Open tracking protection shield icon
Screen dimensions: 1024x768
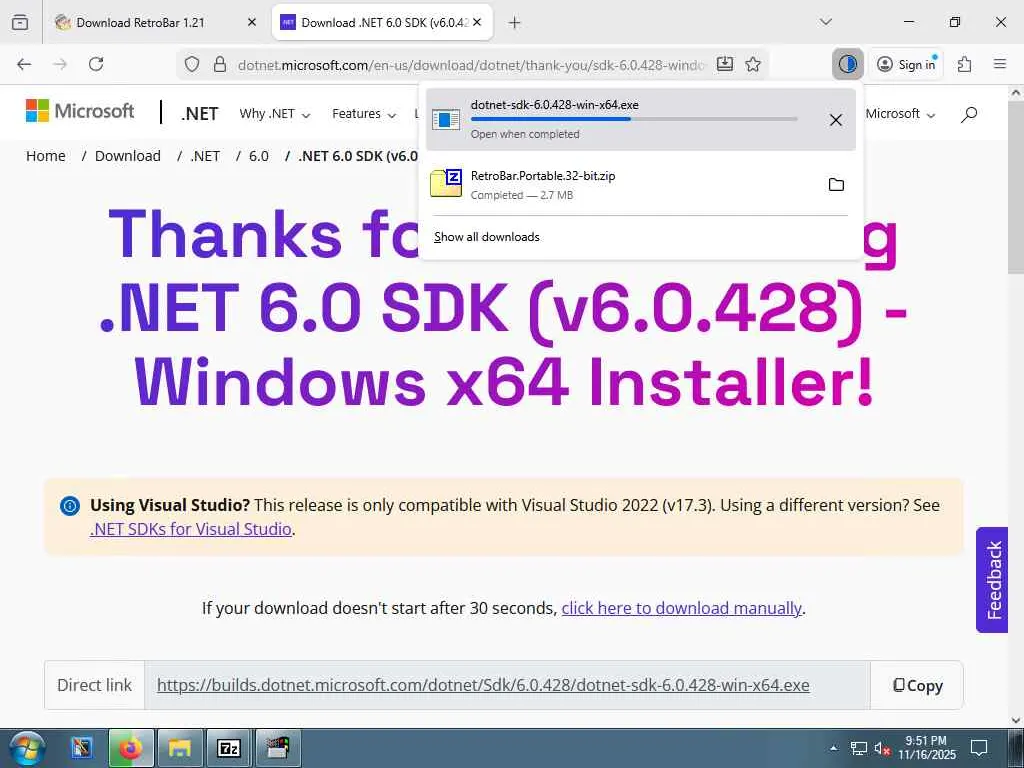(191, 64)
